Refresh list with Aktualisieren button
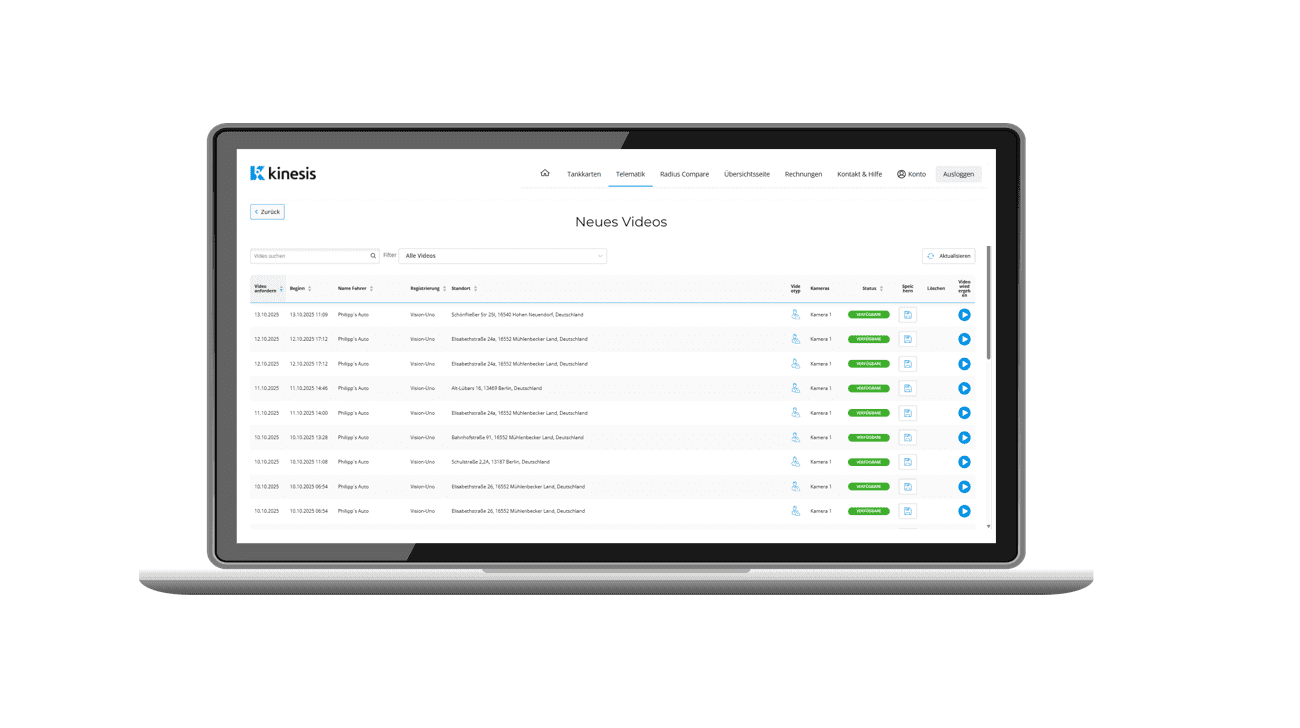The image size is (1300, 728). pos(948,256)
